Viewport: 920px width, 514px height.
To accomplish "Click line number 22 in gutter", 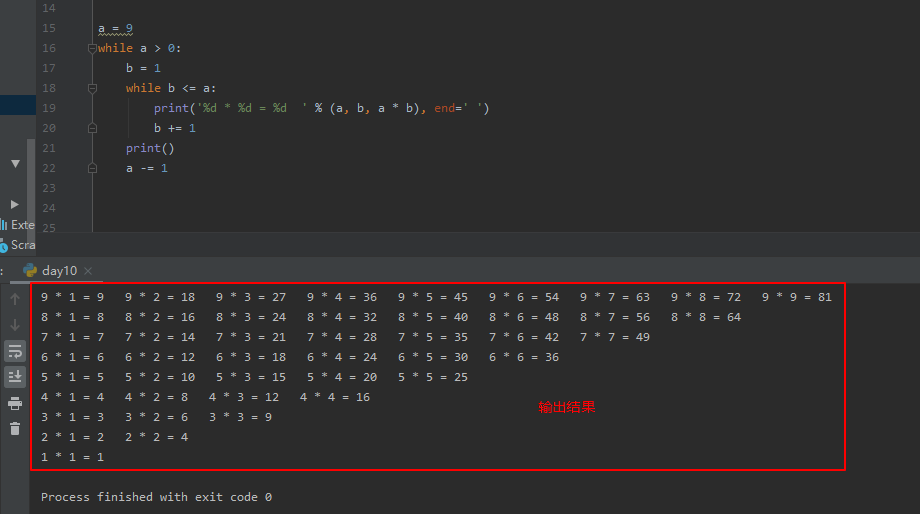I will (49, 168).
